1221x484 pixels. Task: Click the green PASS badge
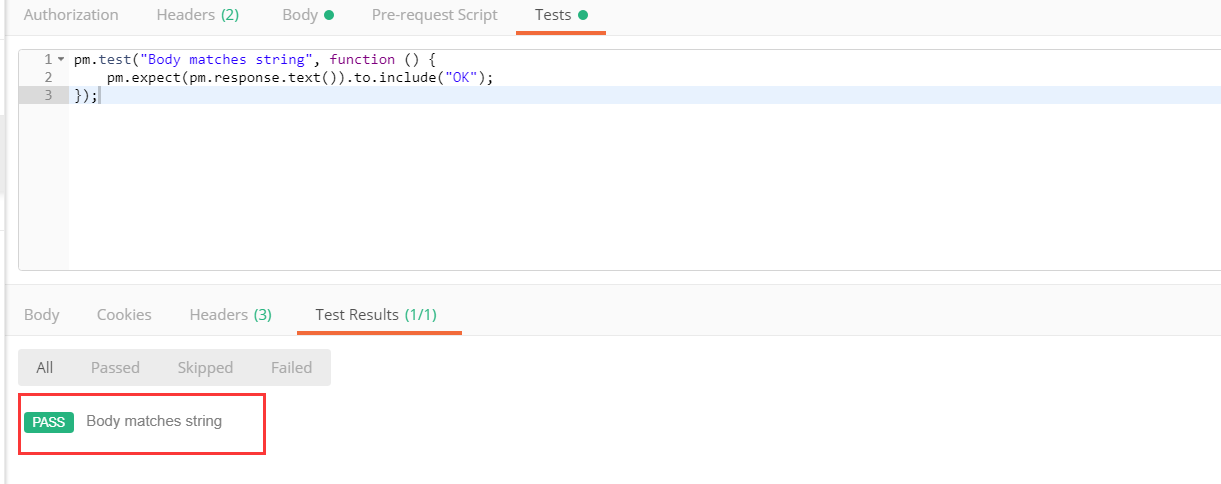(x=48, y=422)
